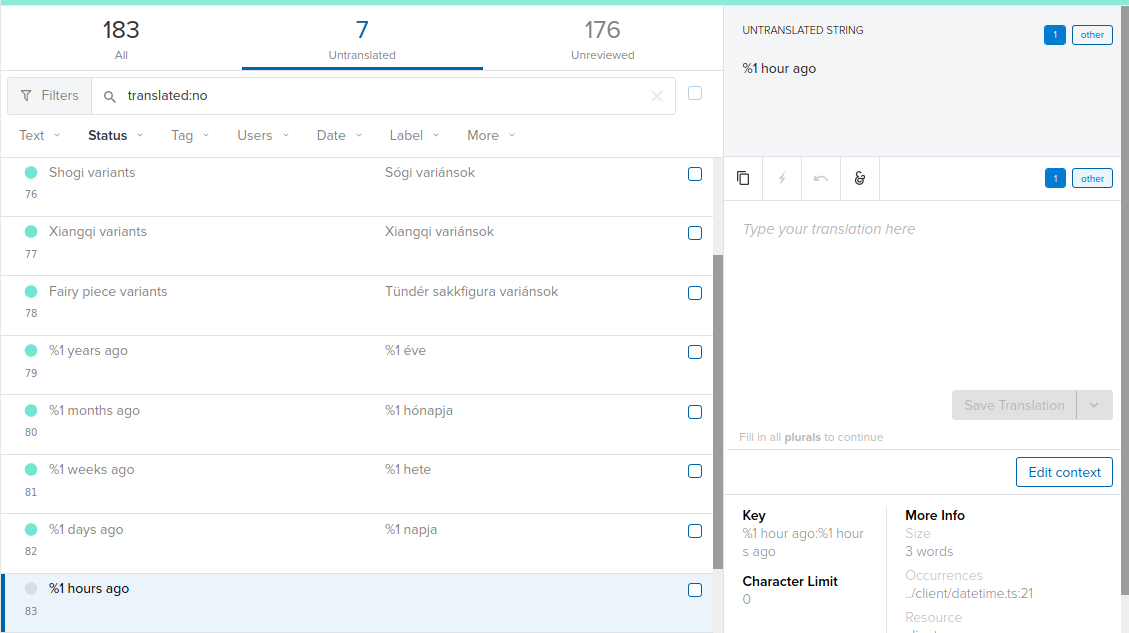
Task: Click the copy source string icon
Action: click(743, 178)
